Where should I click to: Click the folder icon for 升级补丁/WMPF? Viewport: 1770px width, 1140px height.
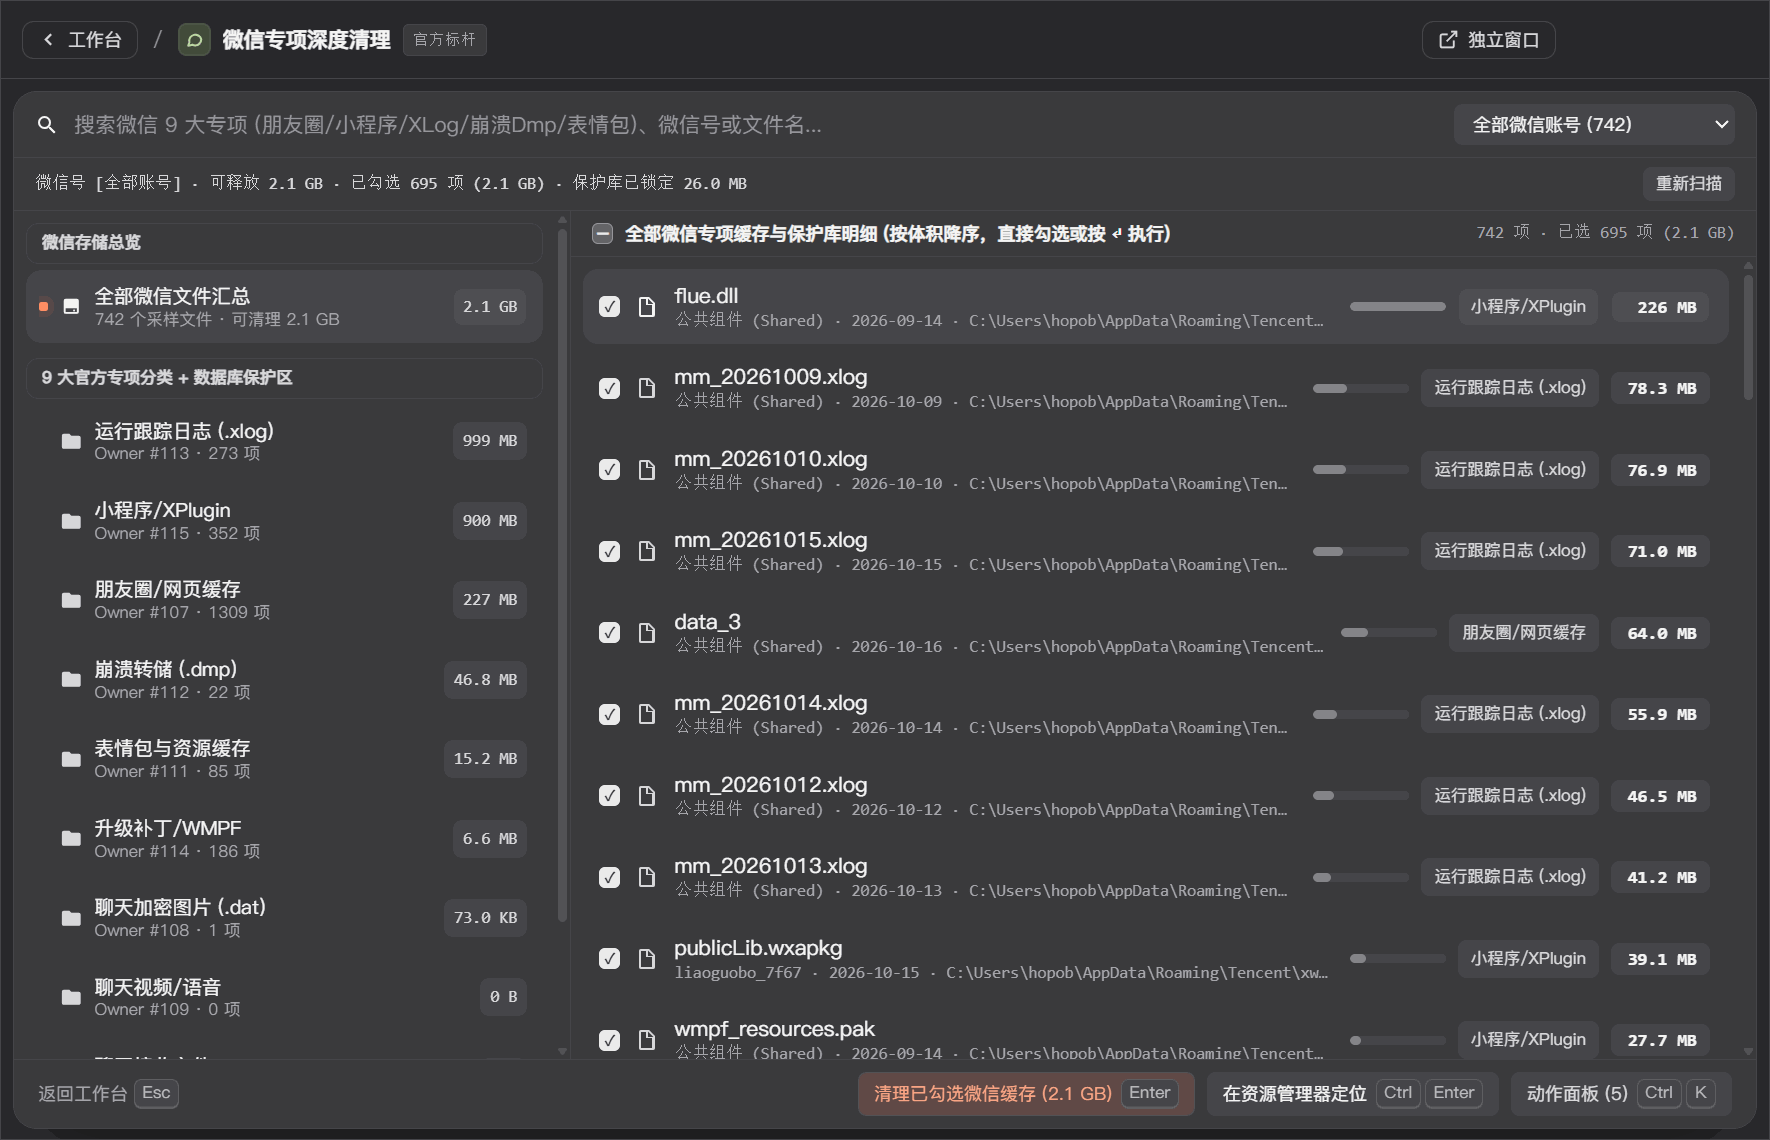[71, 838]
